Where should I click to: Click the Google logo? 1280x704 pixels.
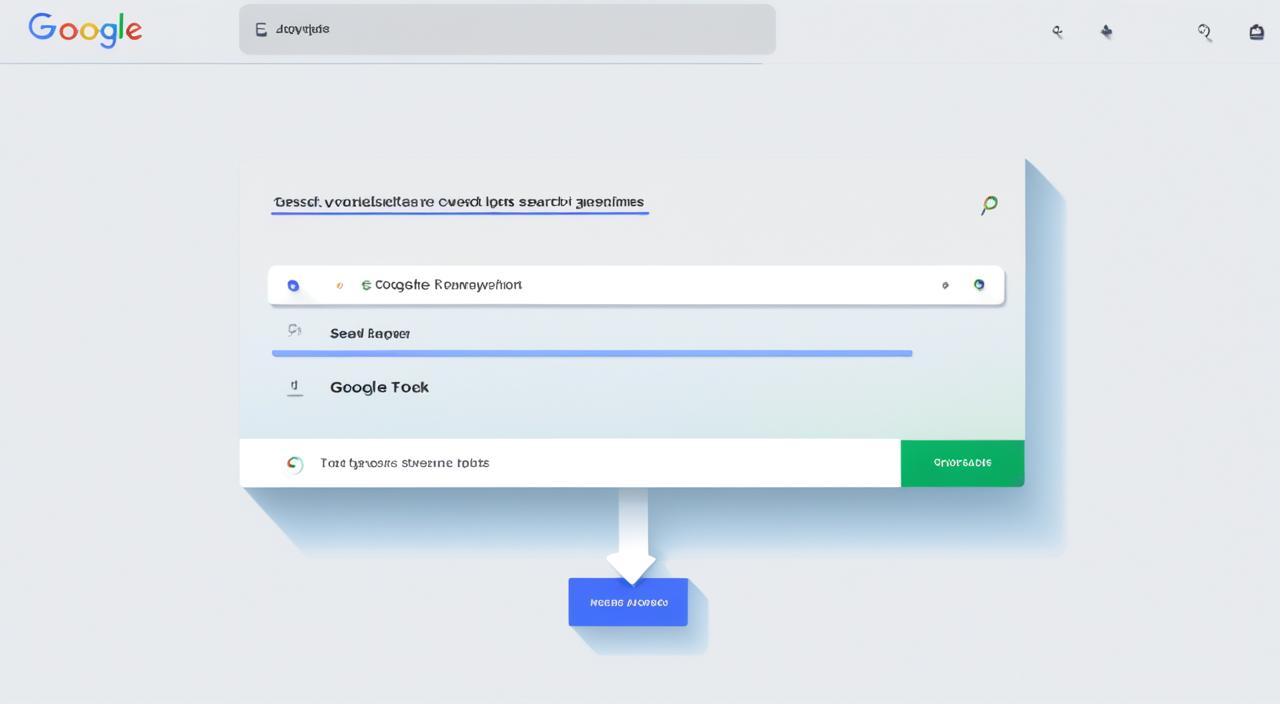(x=85, y=30)
